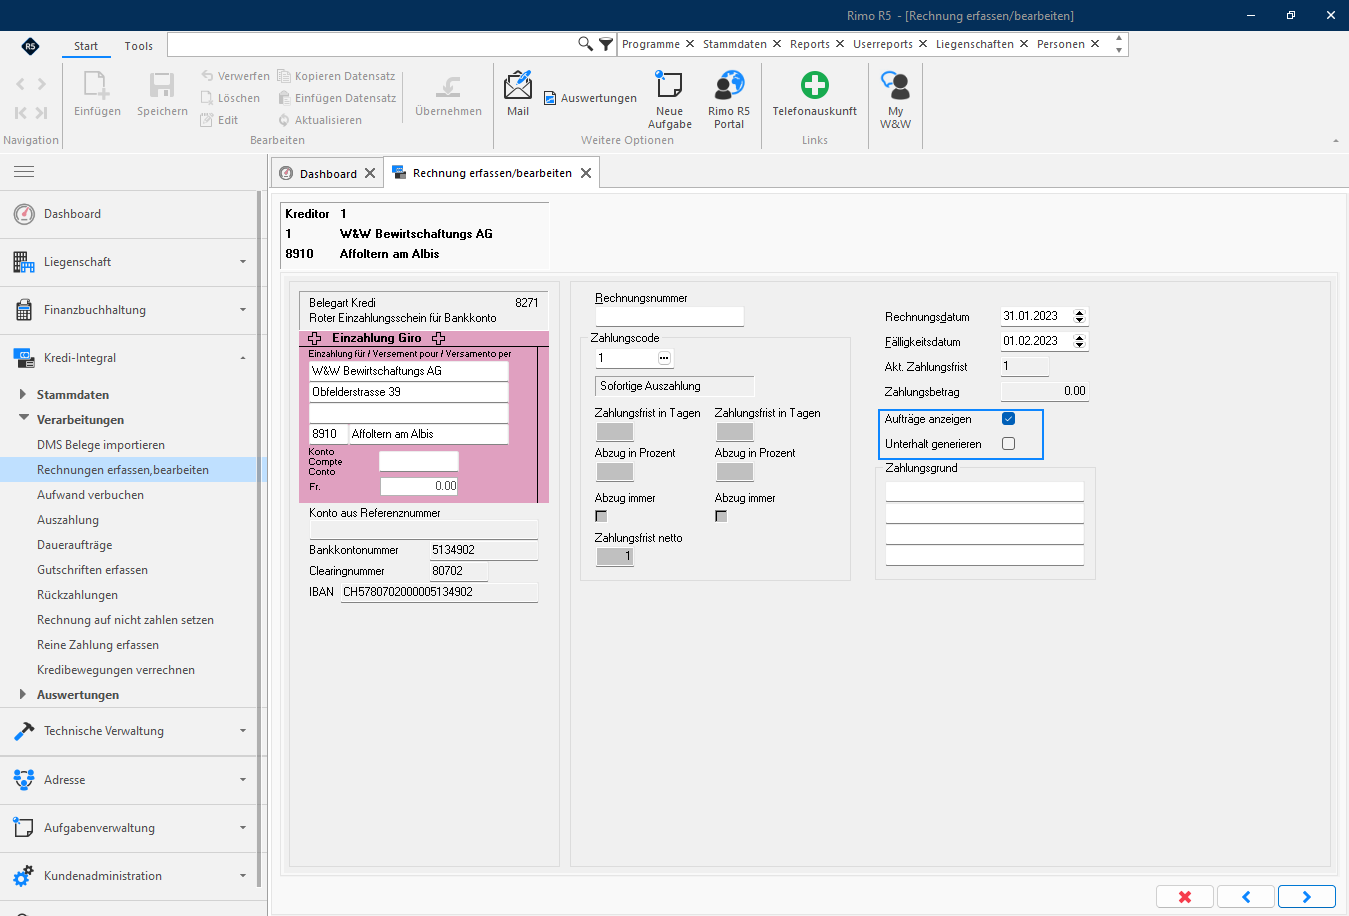The image size is (1349, 916).
Task: Open Aufwand verbuchen entry
Action: tap(90, 495)
